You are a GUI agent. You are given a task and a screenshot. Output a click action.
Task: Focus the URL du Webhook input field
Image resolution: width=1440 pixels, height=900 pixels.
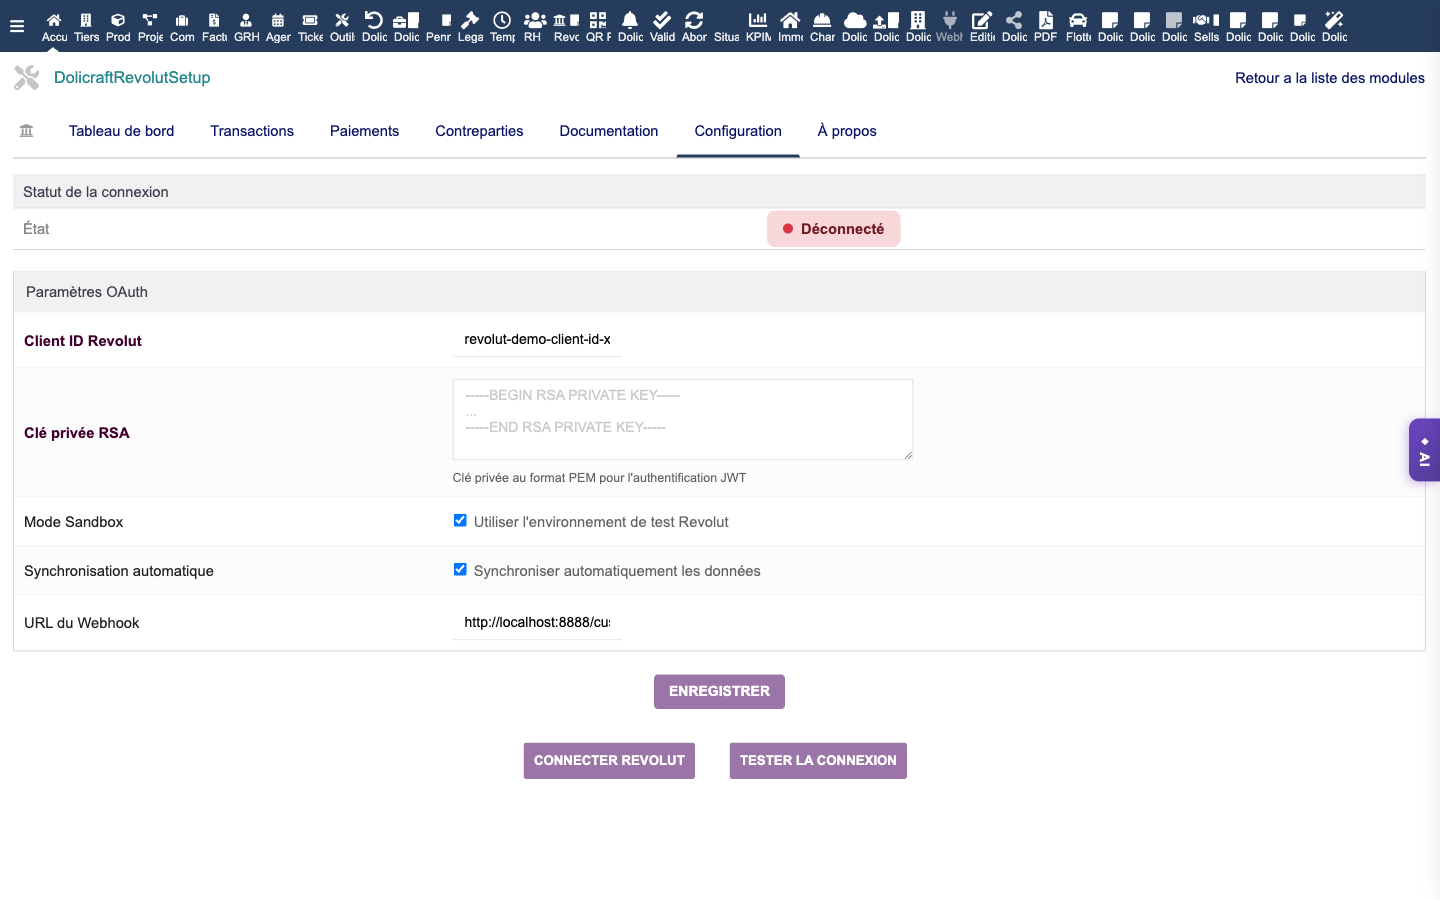click(x=537, y=622)
